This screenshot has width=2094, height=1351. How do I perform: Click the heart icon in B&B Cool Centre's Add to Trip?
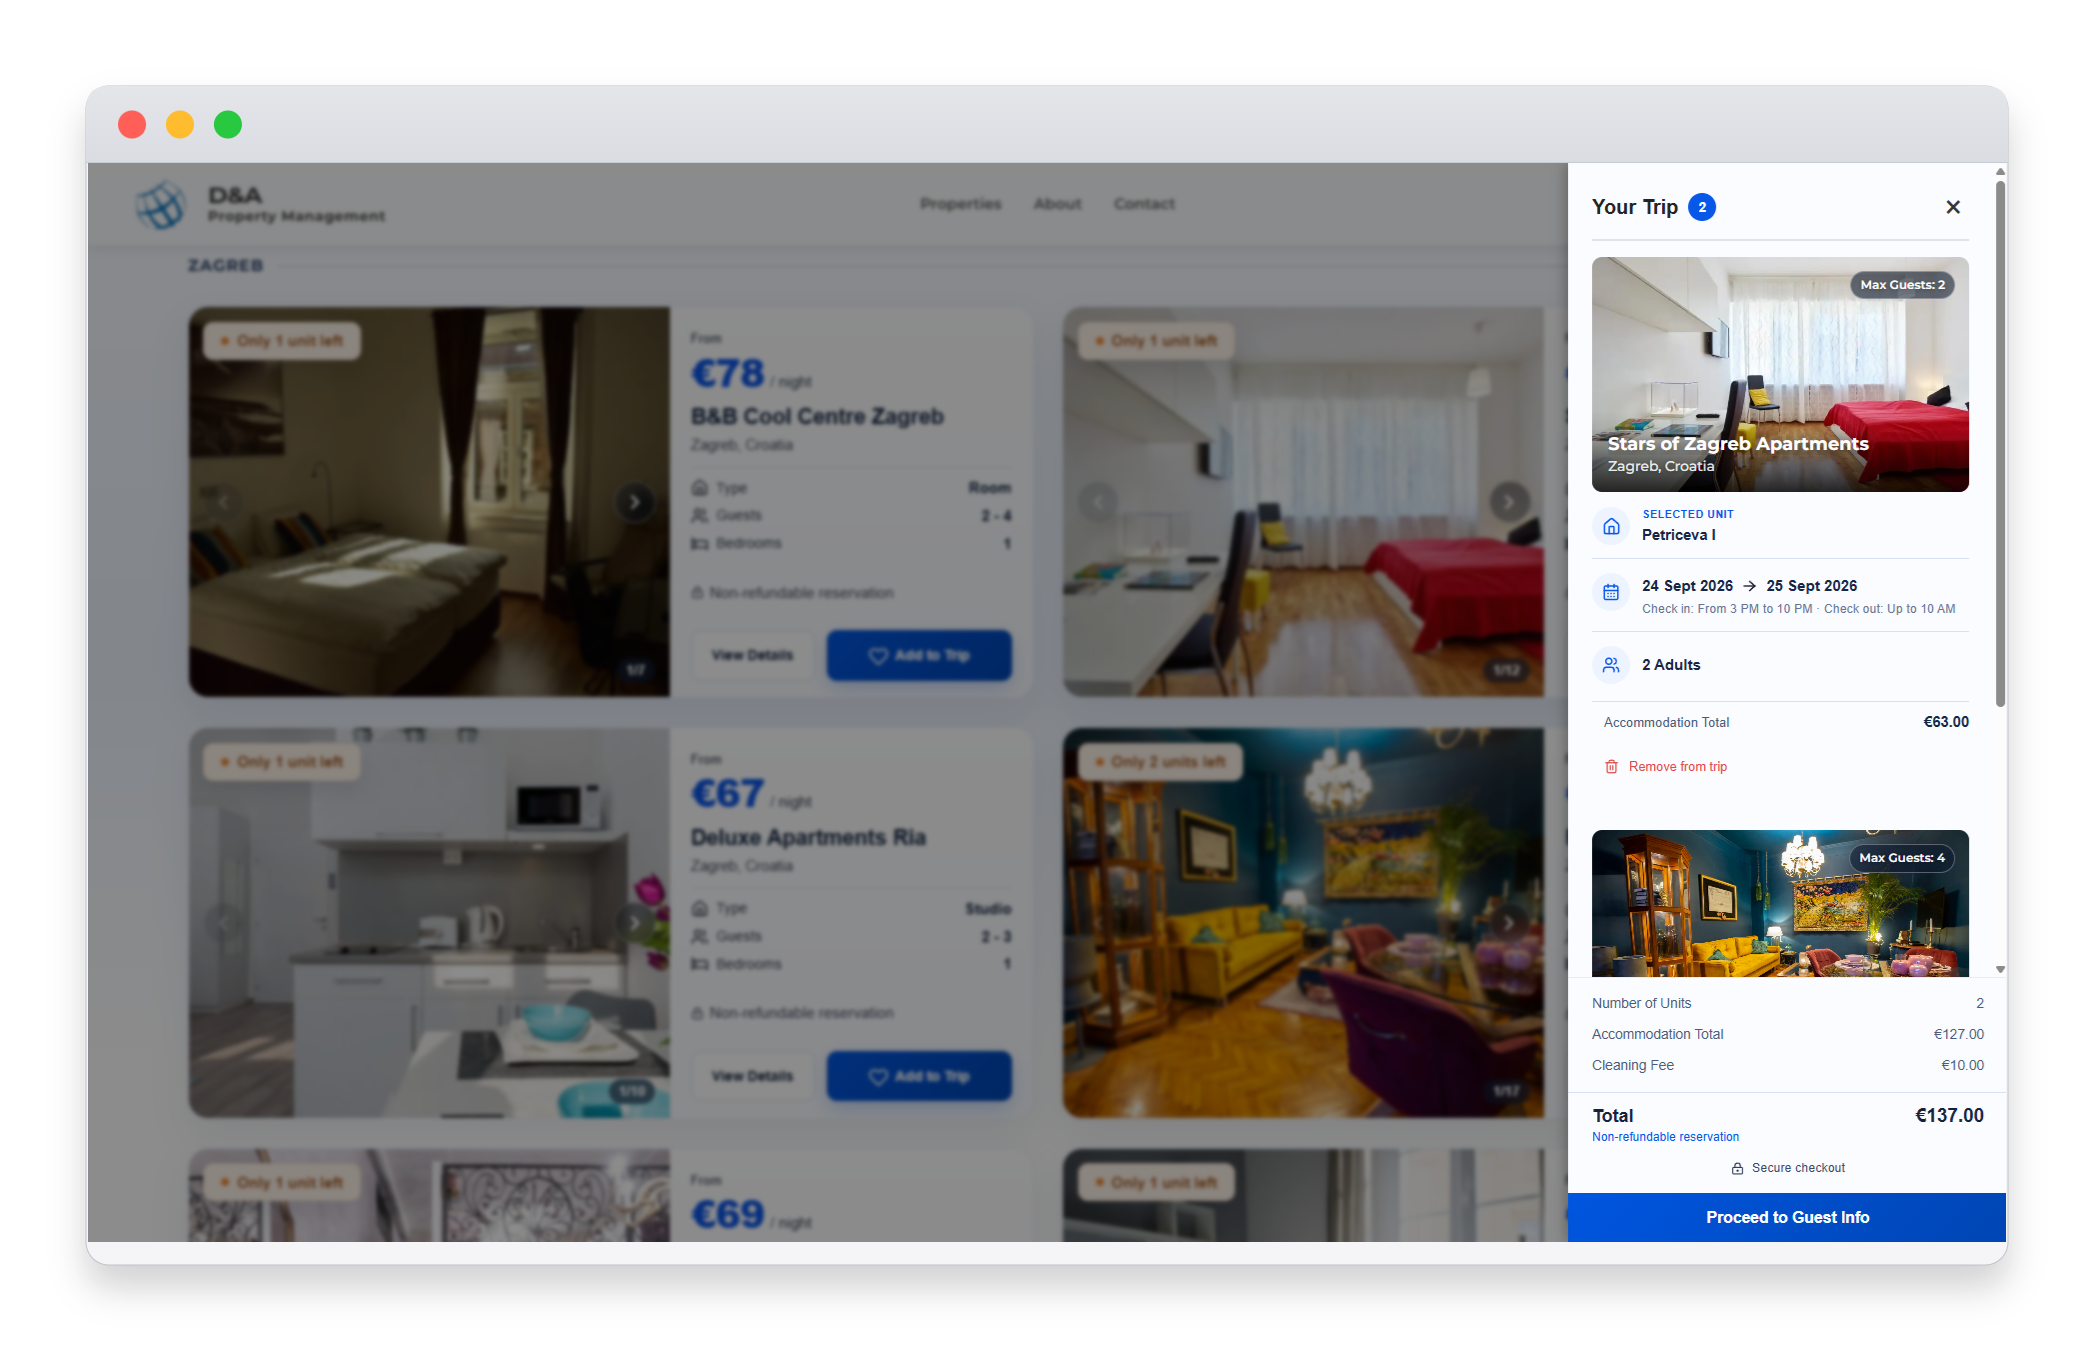point(877,655)
